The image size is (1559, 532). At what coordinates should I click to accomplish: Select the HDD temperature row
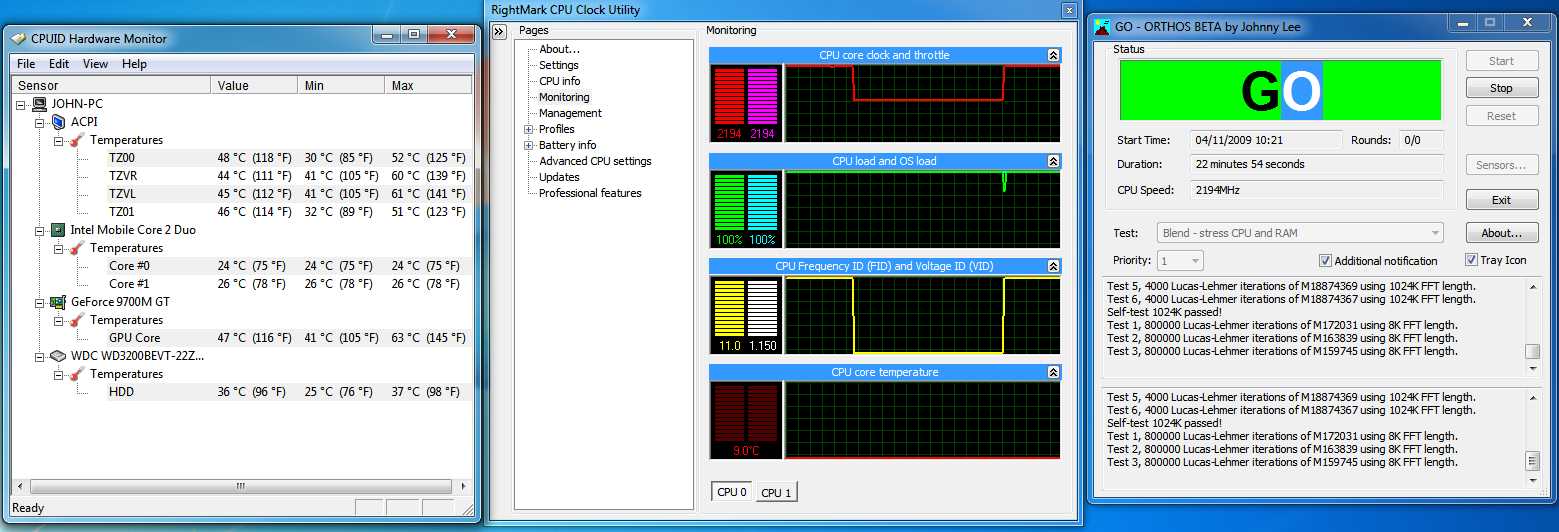[x=290, y=392]
